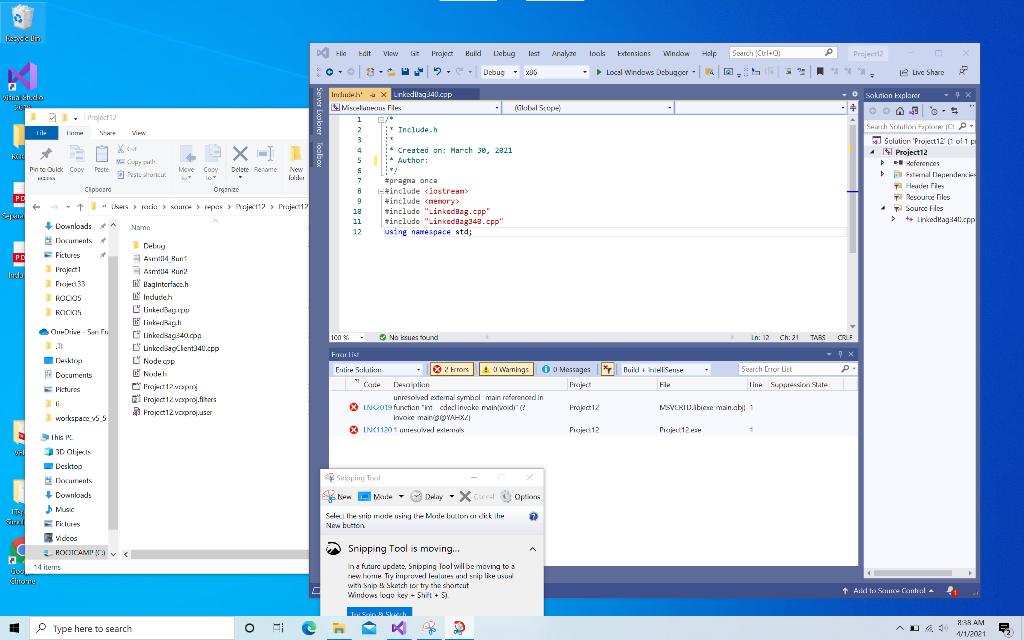
Task: Click the Live Share button
Action: [921, 72]
